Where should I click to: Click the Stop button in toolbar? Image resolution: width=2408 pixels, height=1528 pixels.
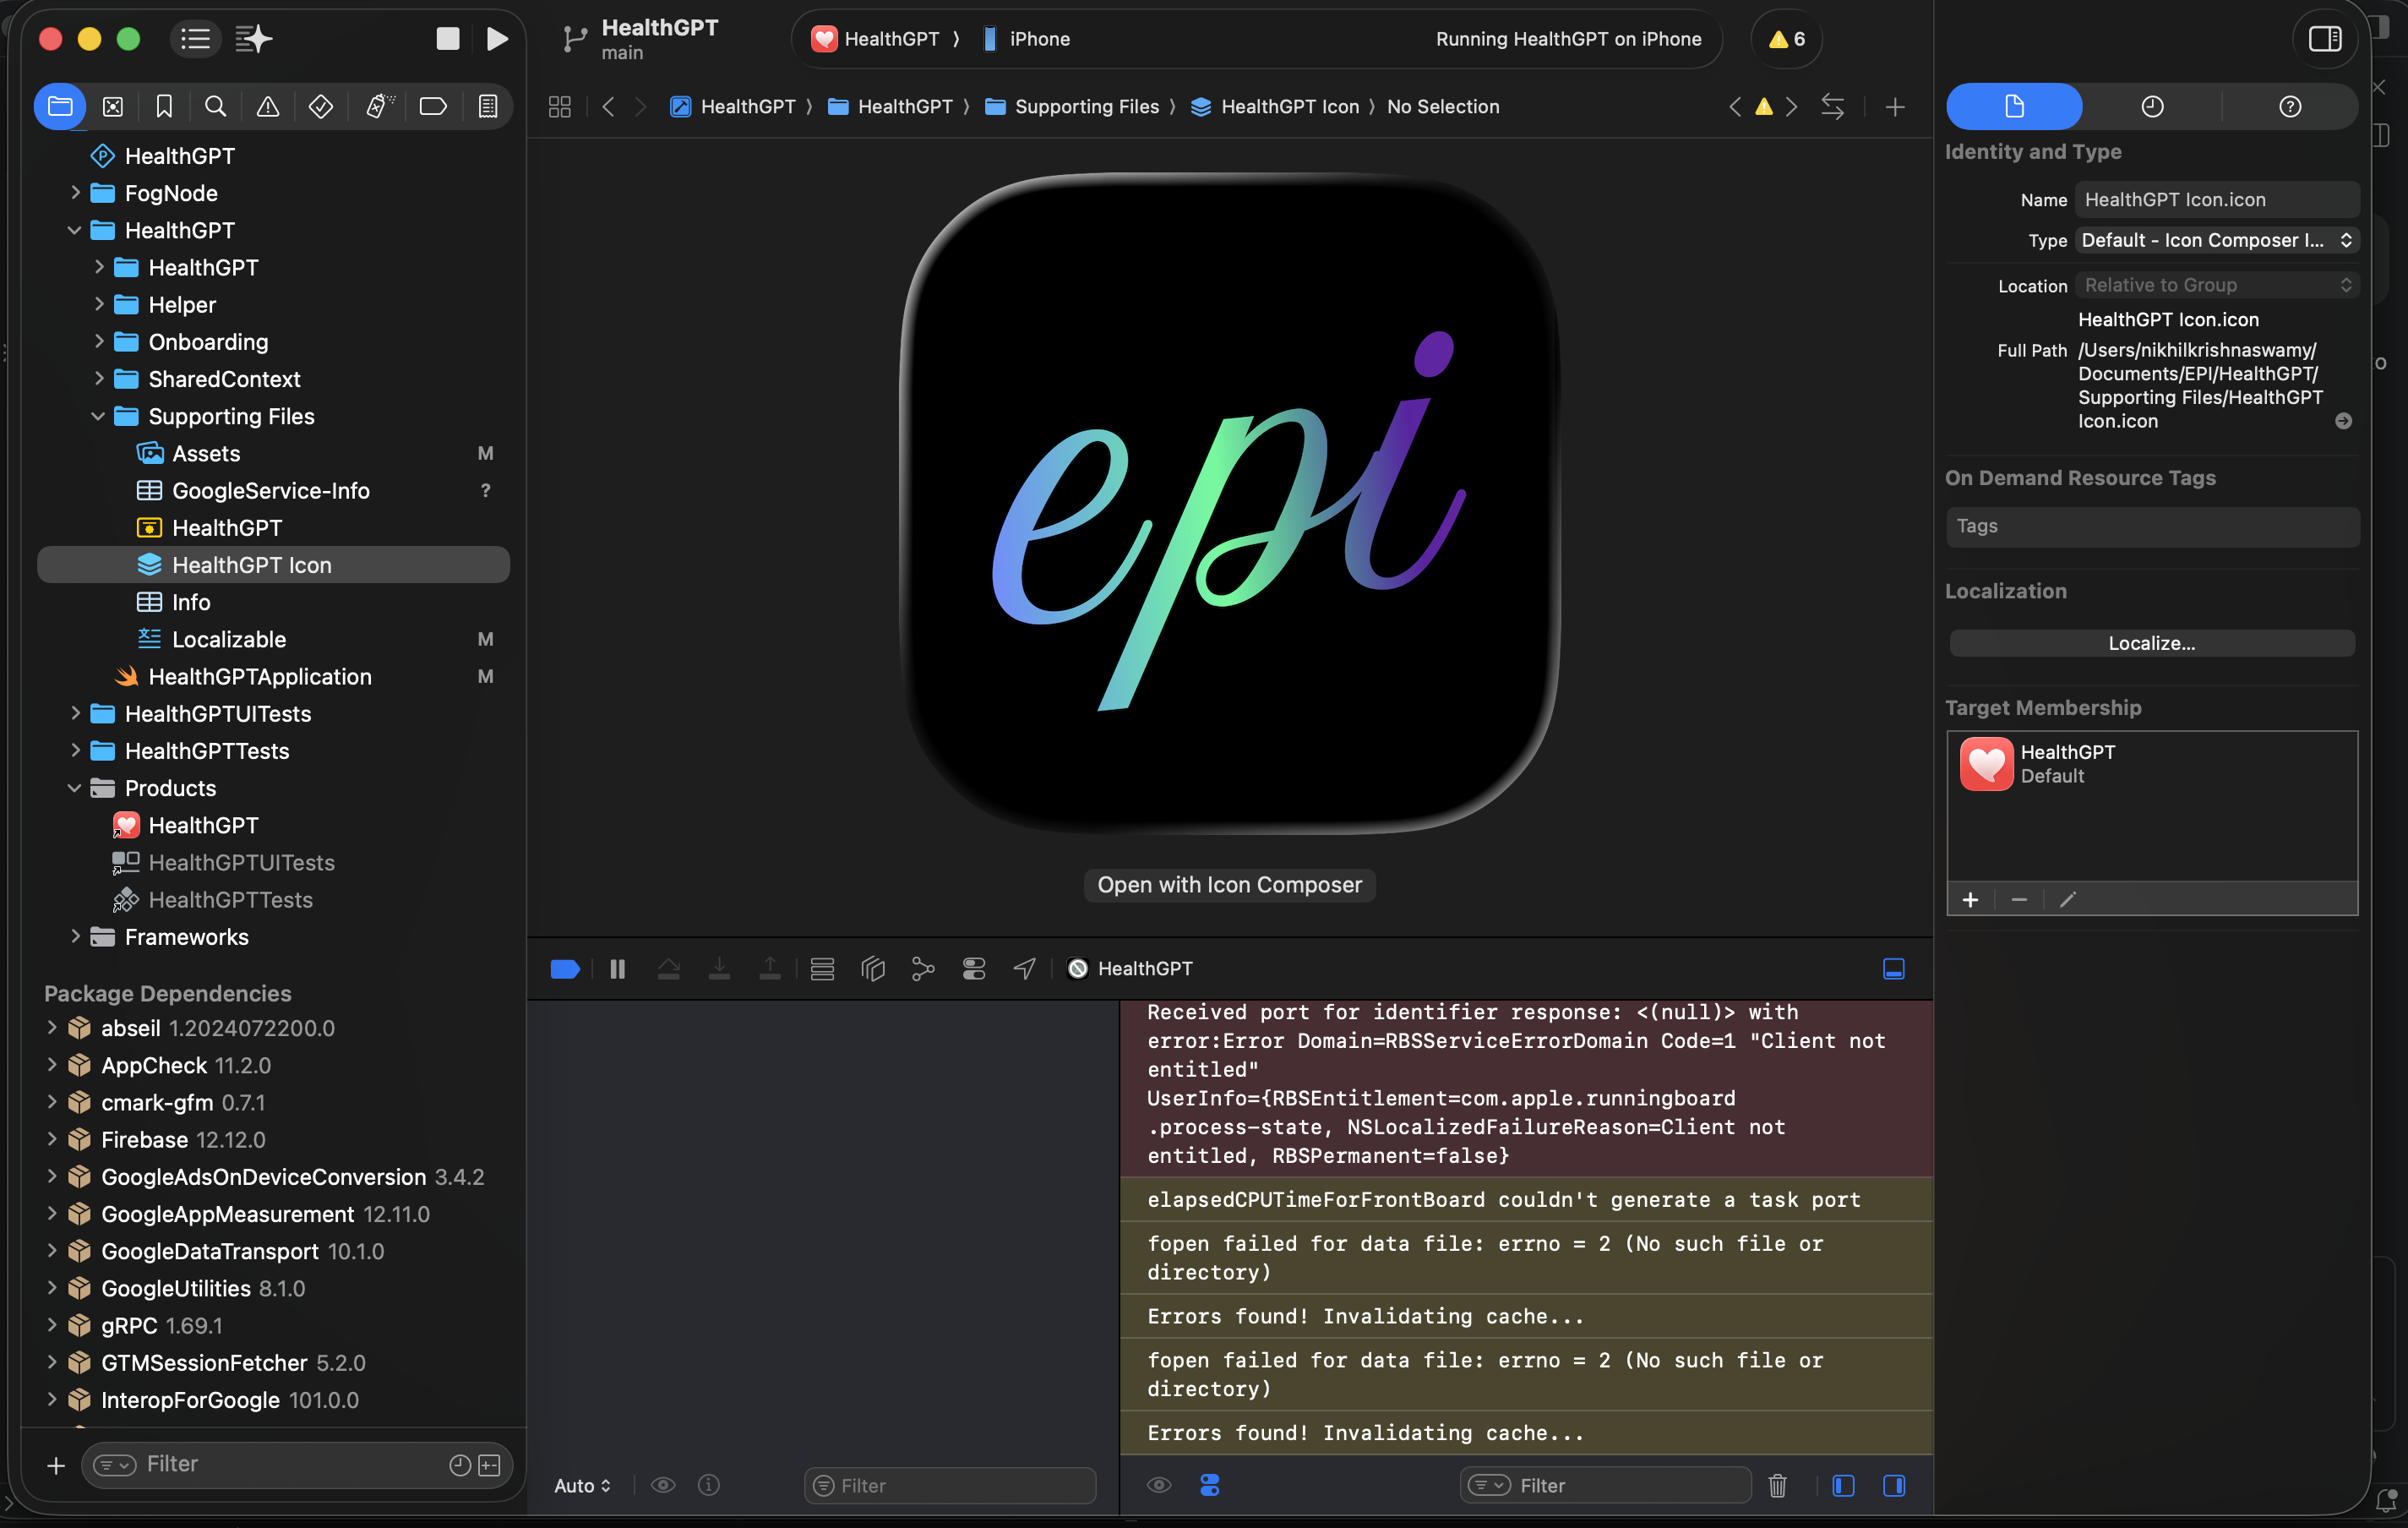click(447, 38)
